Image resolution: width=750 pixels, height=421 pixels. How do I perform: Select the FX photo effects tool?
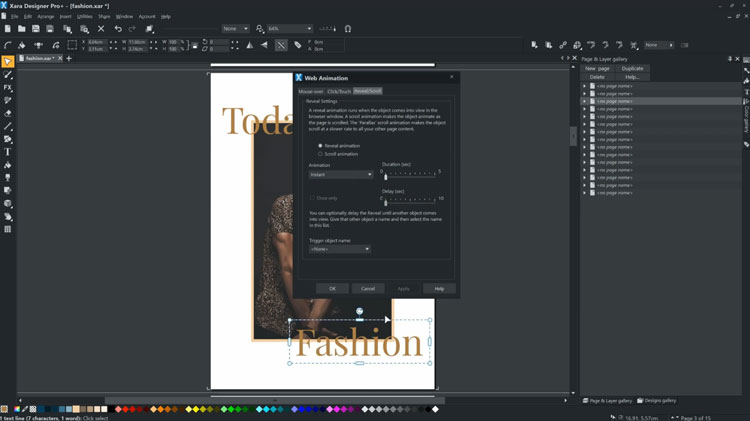[x=8, y=88]
